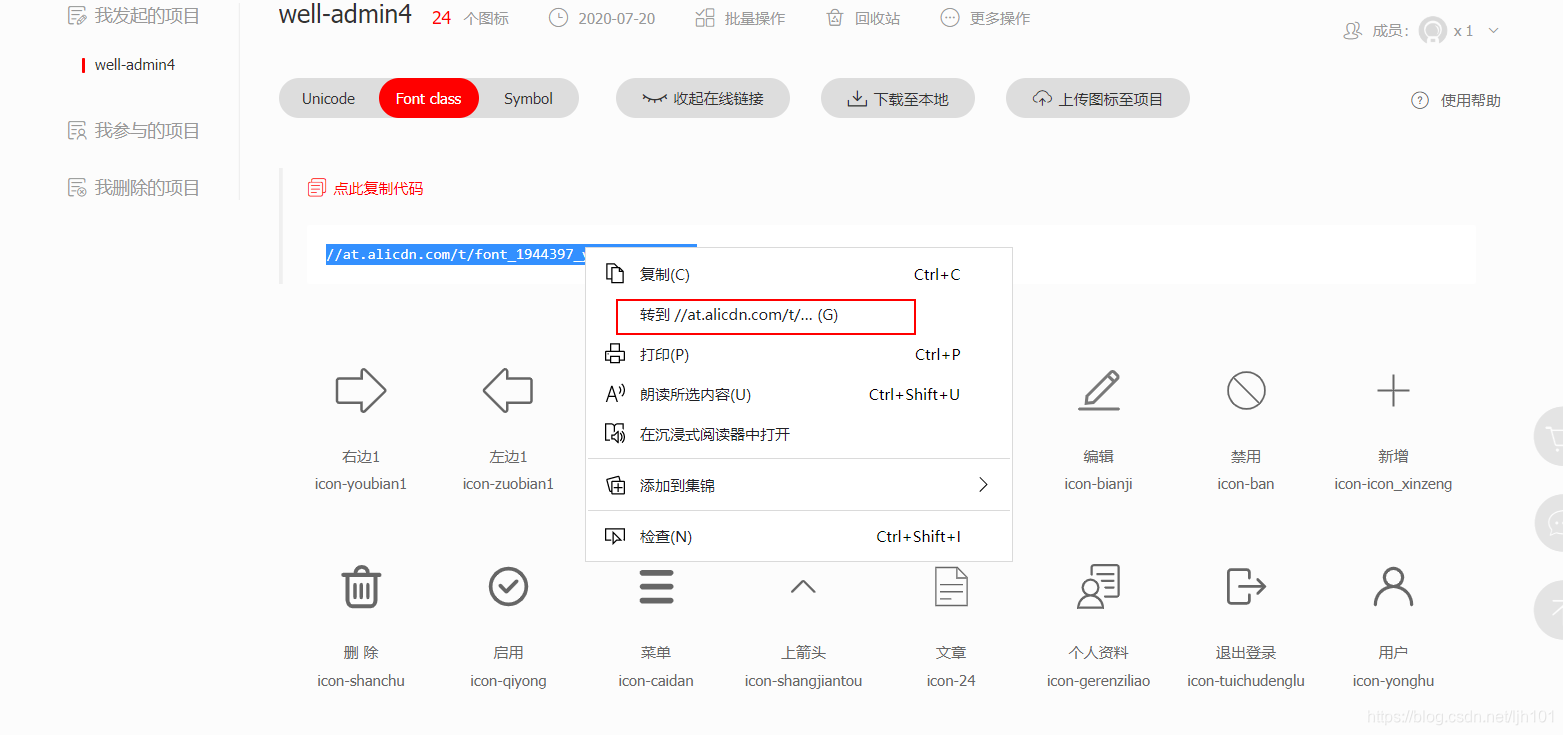Select the icon-24 article document icon
The image size is (1563, 735).
pyautogui.click(x=950, y=586)
